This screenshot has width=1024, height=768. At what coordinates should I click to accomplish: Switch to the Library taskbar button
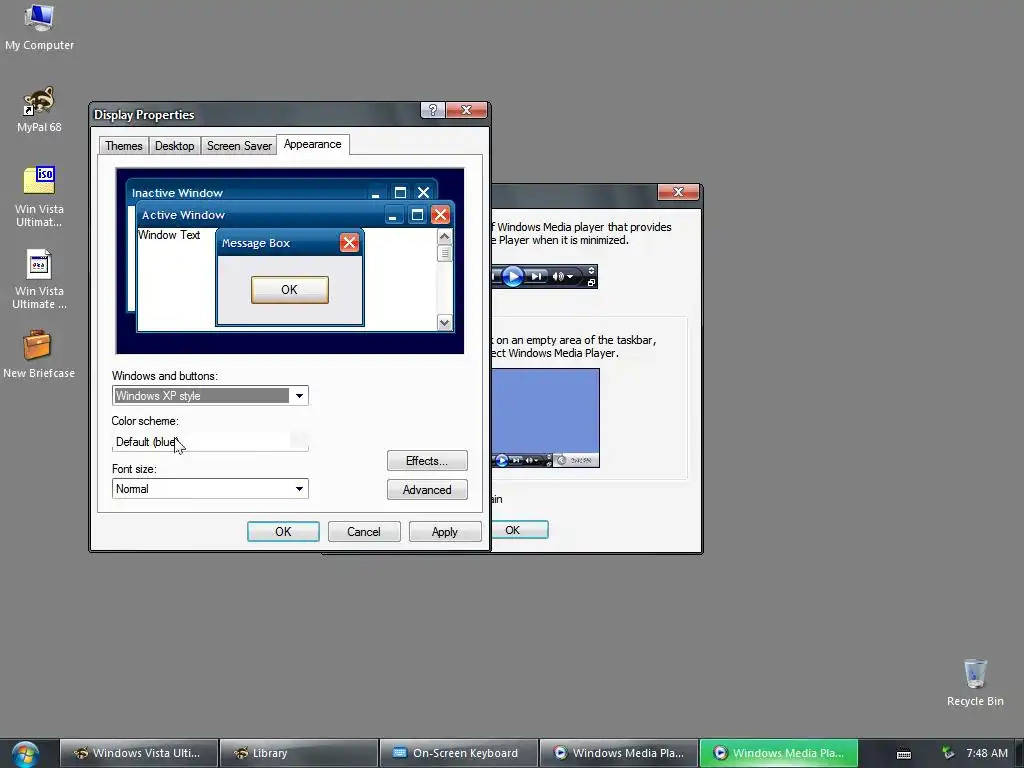point(299,753)
